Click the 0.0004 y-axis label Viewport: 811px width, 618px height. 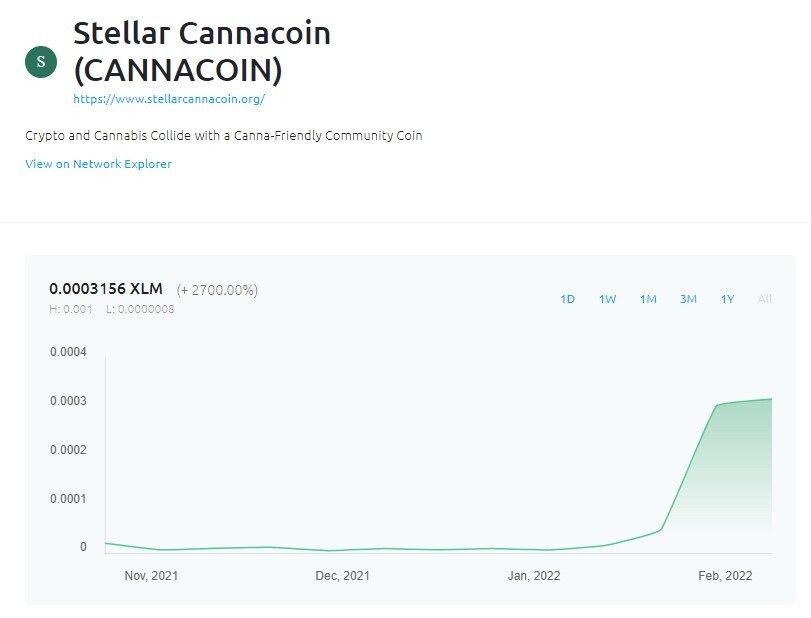pyautogui.click(x=68, y=352)
